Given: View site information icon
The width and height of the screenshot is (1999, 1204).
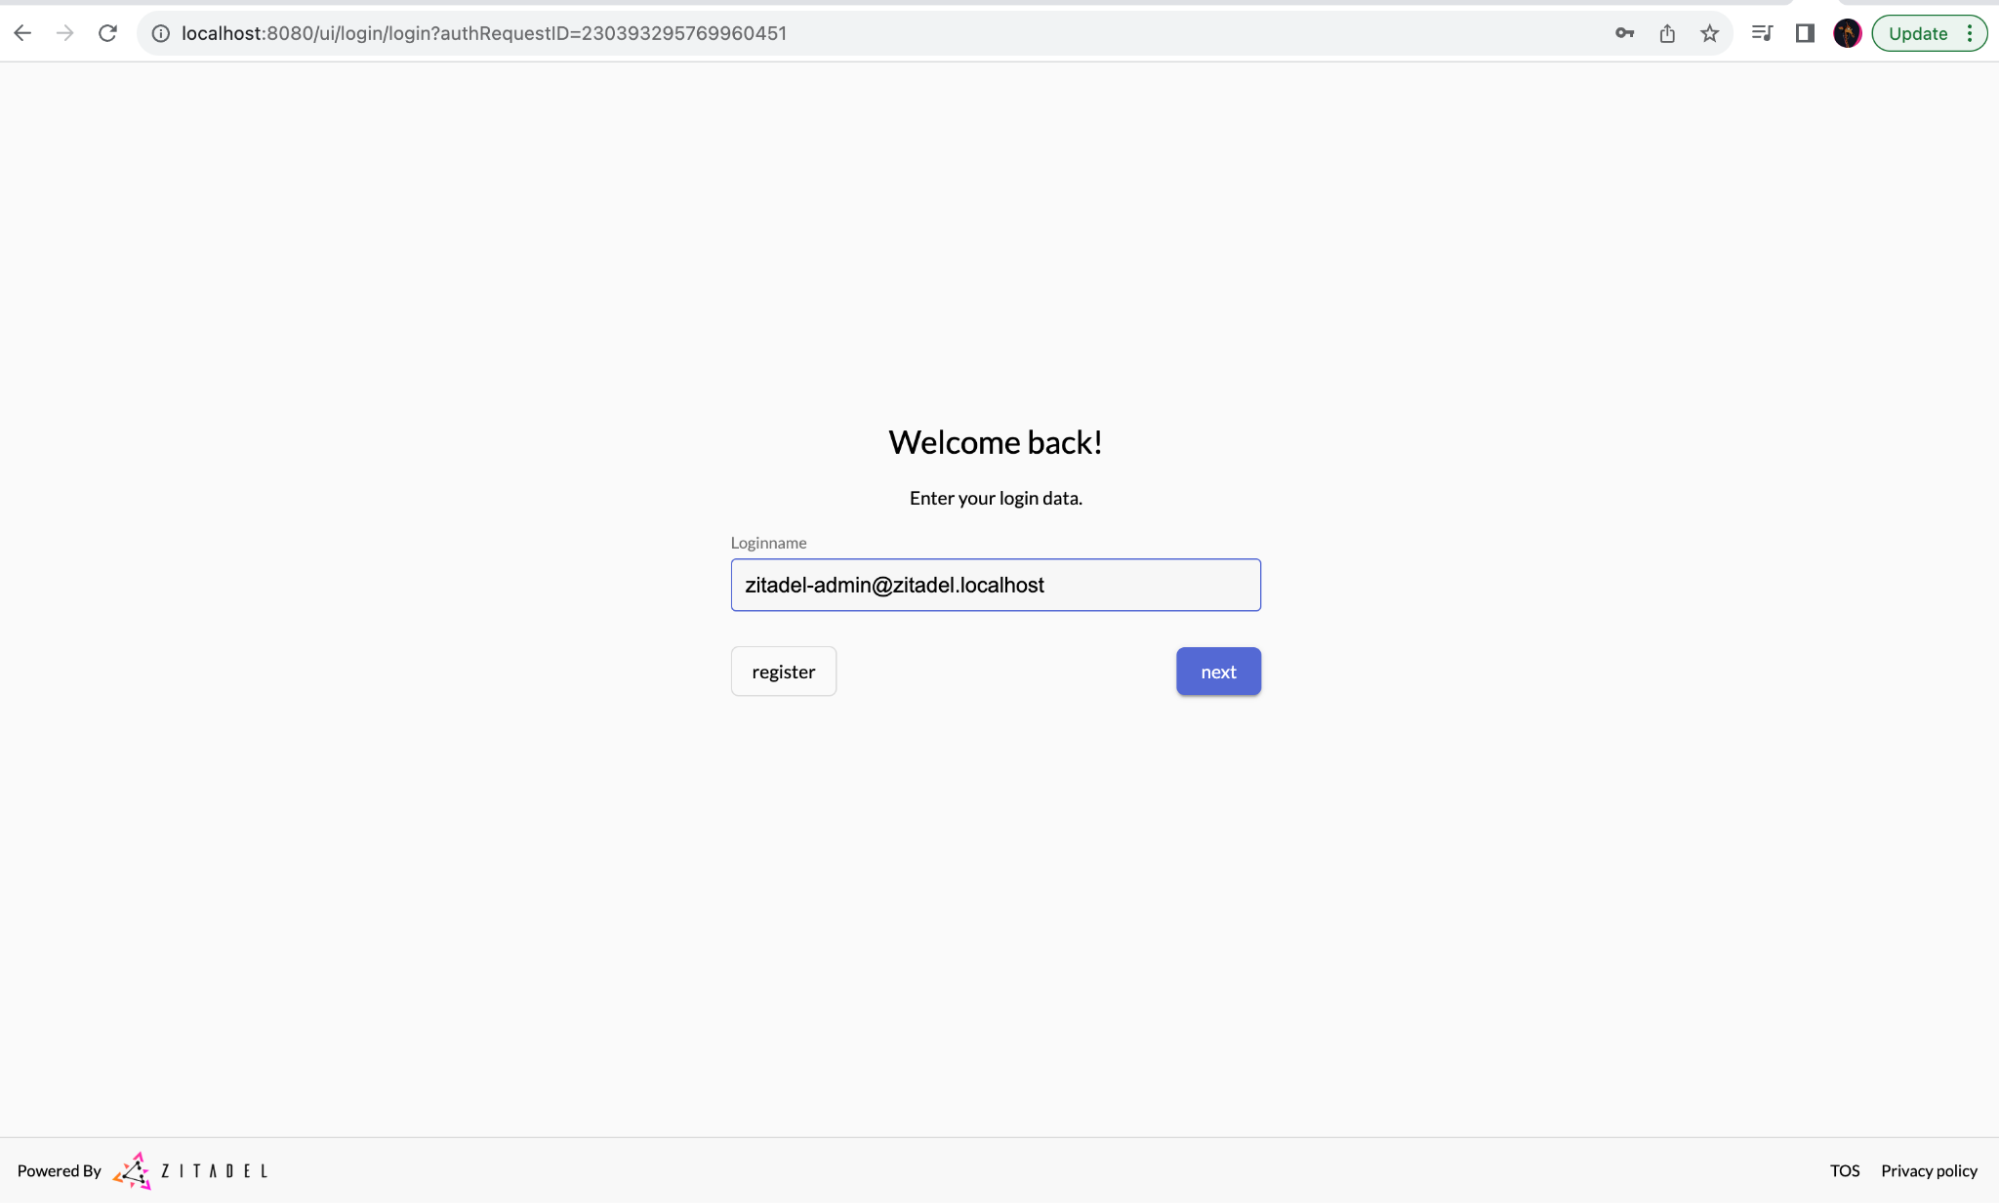Looking at the screenshot, I should [160, 33].
